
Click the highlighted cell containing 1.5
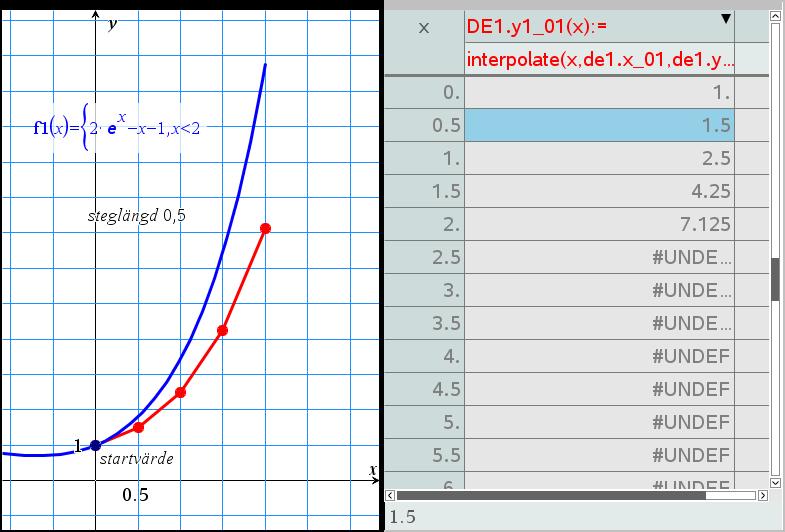click(x=600, y=125)
